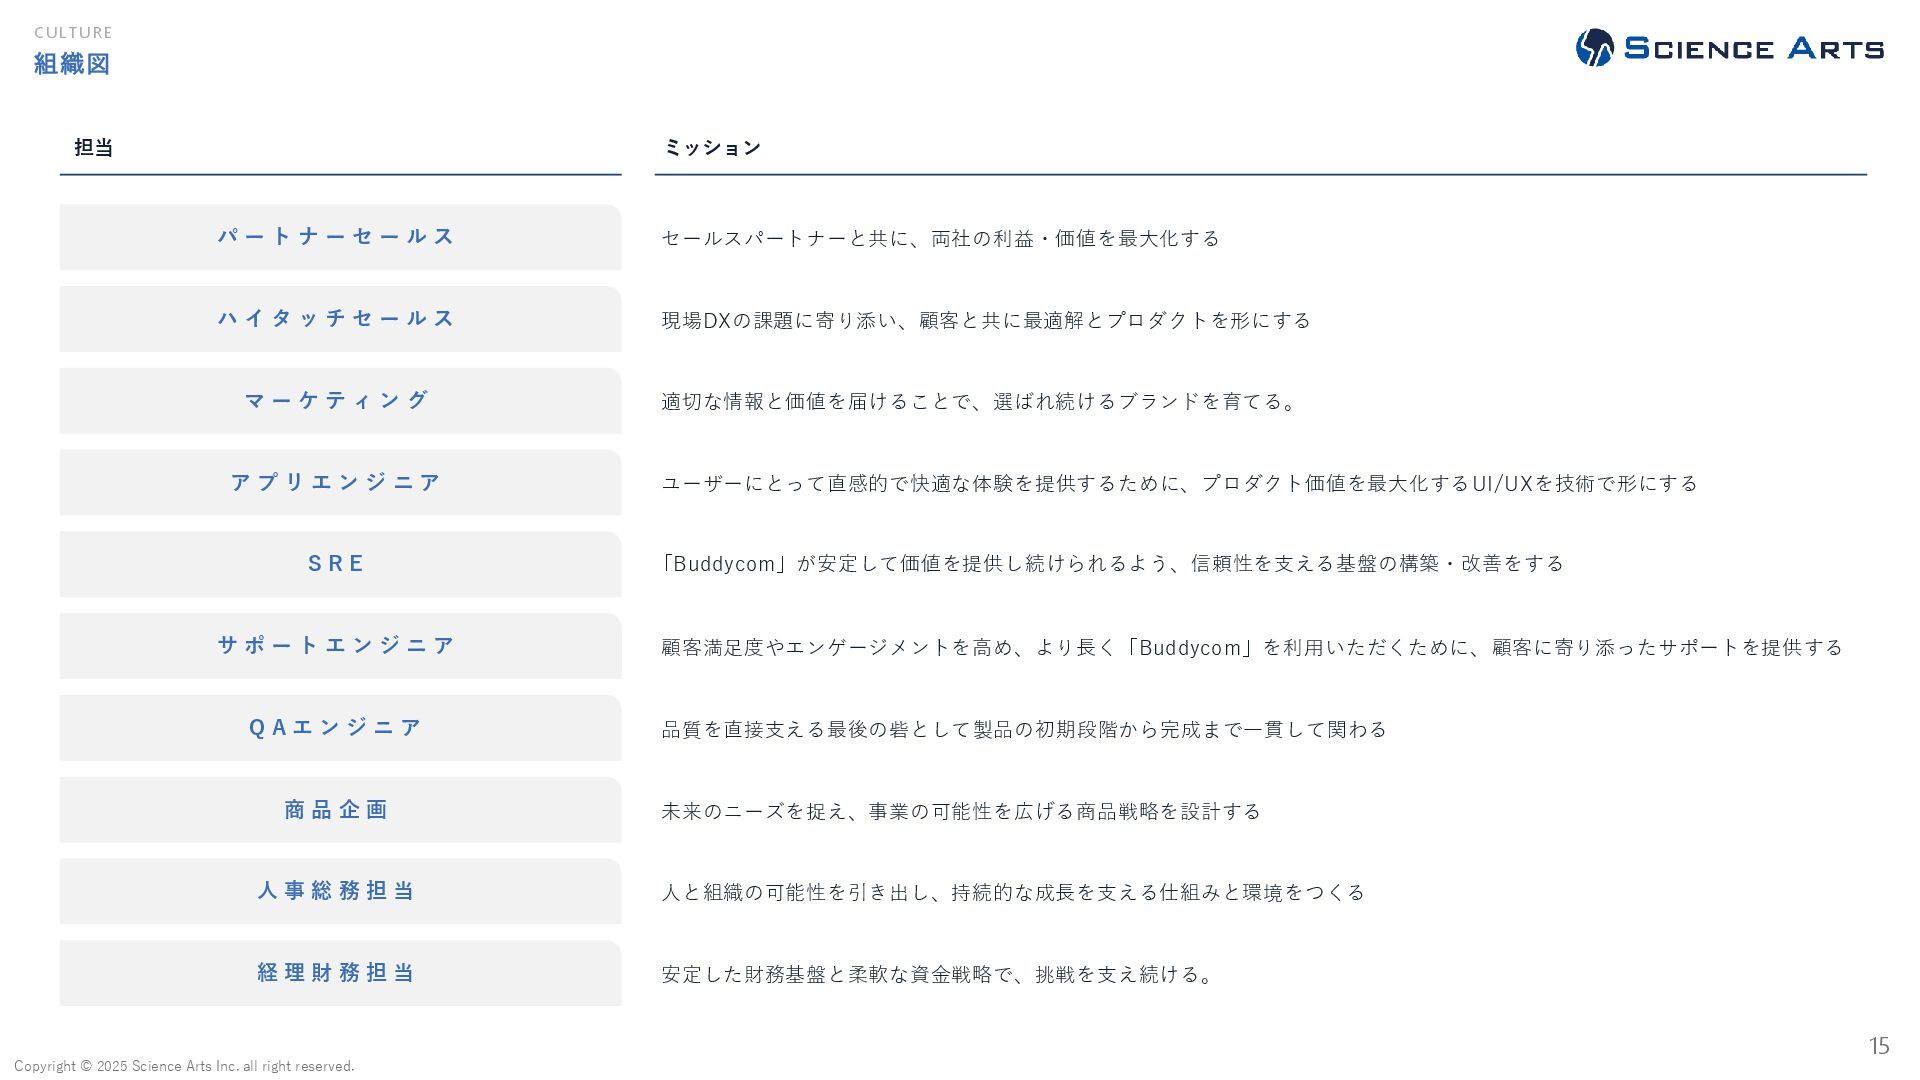Click mission text starting ユーザーにとって直感的で

pos(1179,483)
